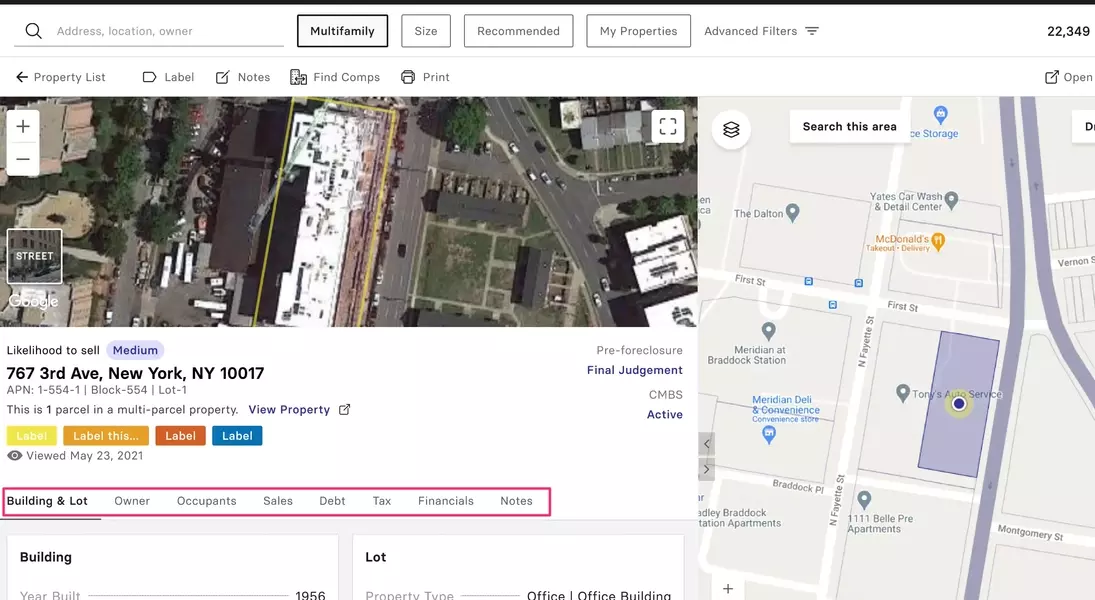The height and width of the screenshot is (600, 1095).
Task: Open the Advanced Filters menu
Action: click(x=761, y=31)
